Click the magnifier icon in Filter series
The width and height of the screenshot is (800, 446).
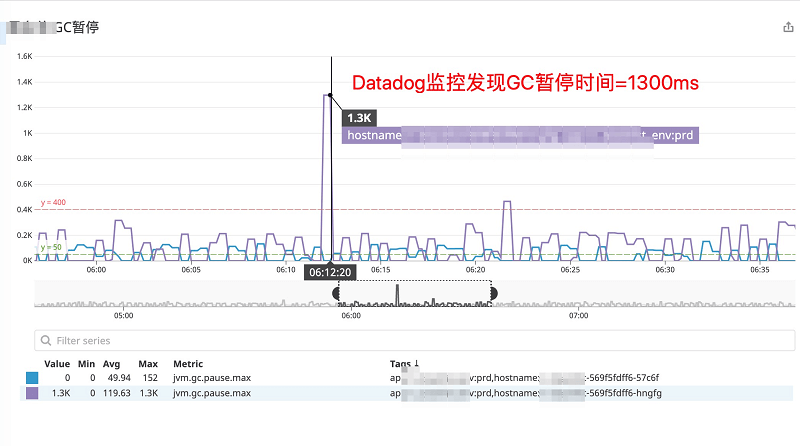pyautogui.click(x=46, y=340)
